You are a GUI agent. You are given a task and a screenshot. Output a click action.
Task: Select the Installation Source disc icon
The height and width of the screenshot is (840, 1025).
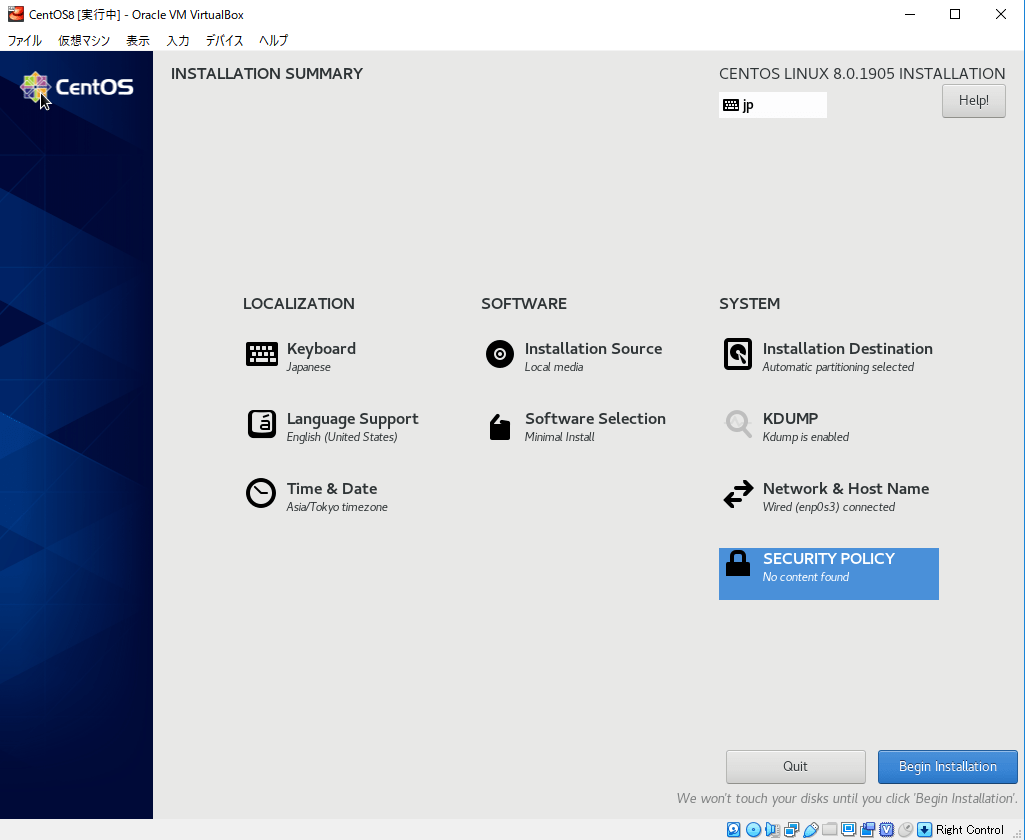(499, 354)
